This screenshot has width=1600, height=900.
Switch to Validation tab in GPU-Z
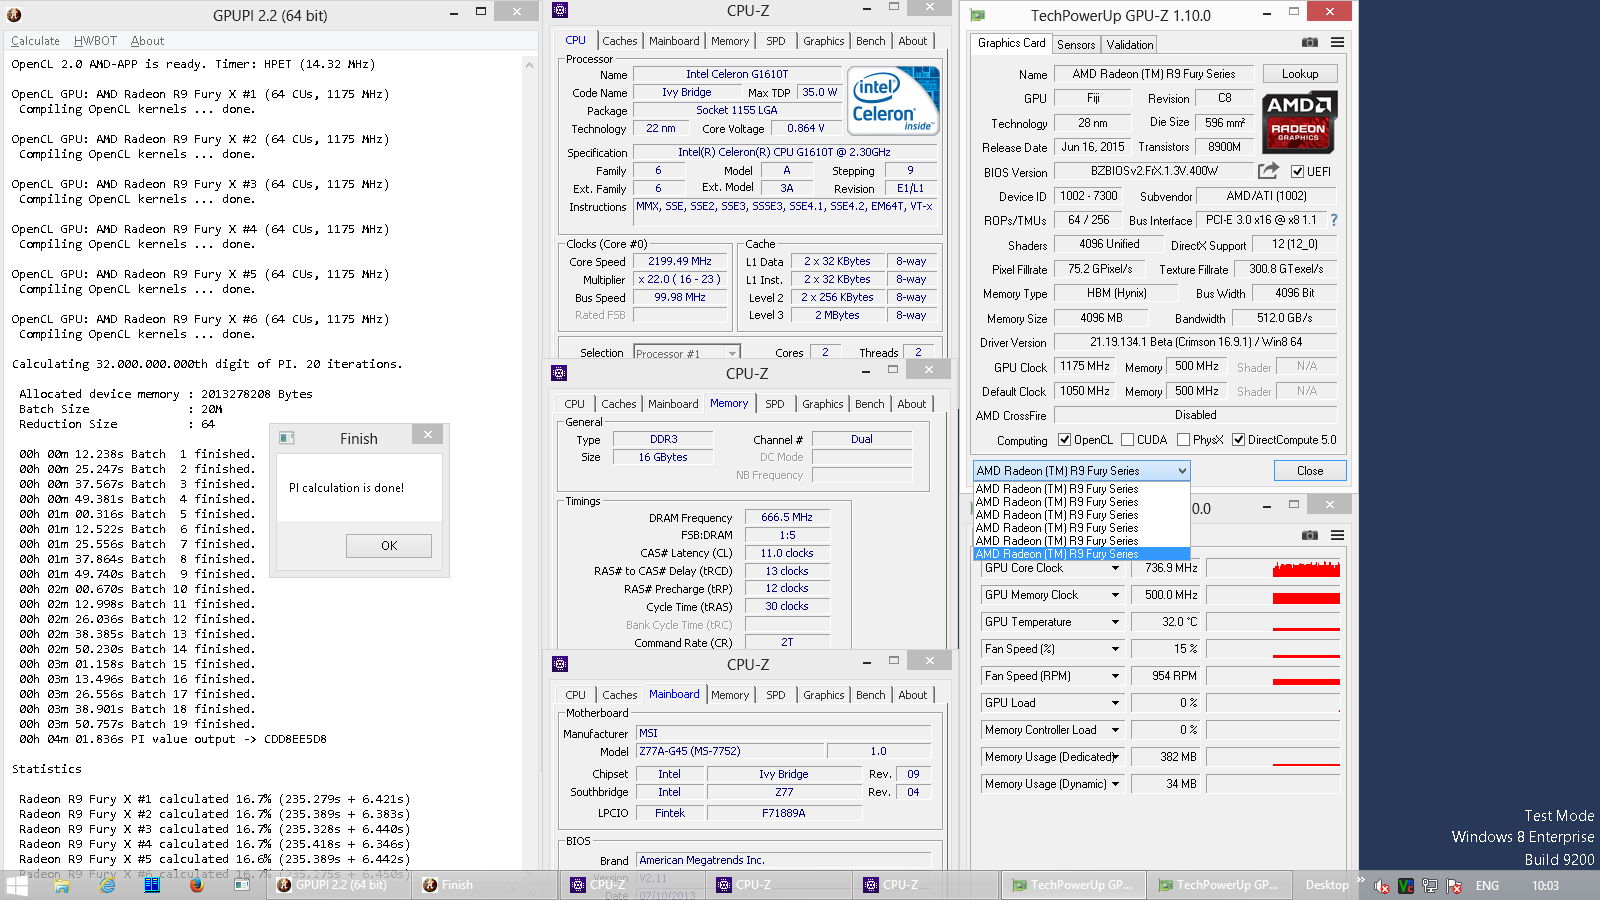tap(1130, 45)
